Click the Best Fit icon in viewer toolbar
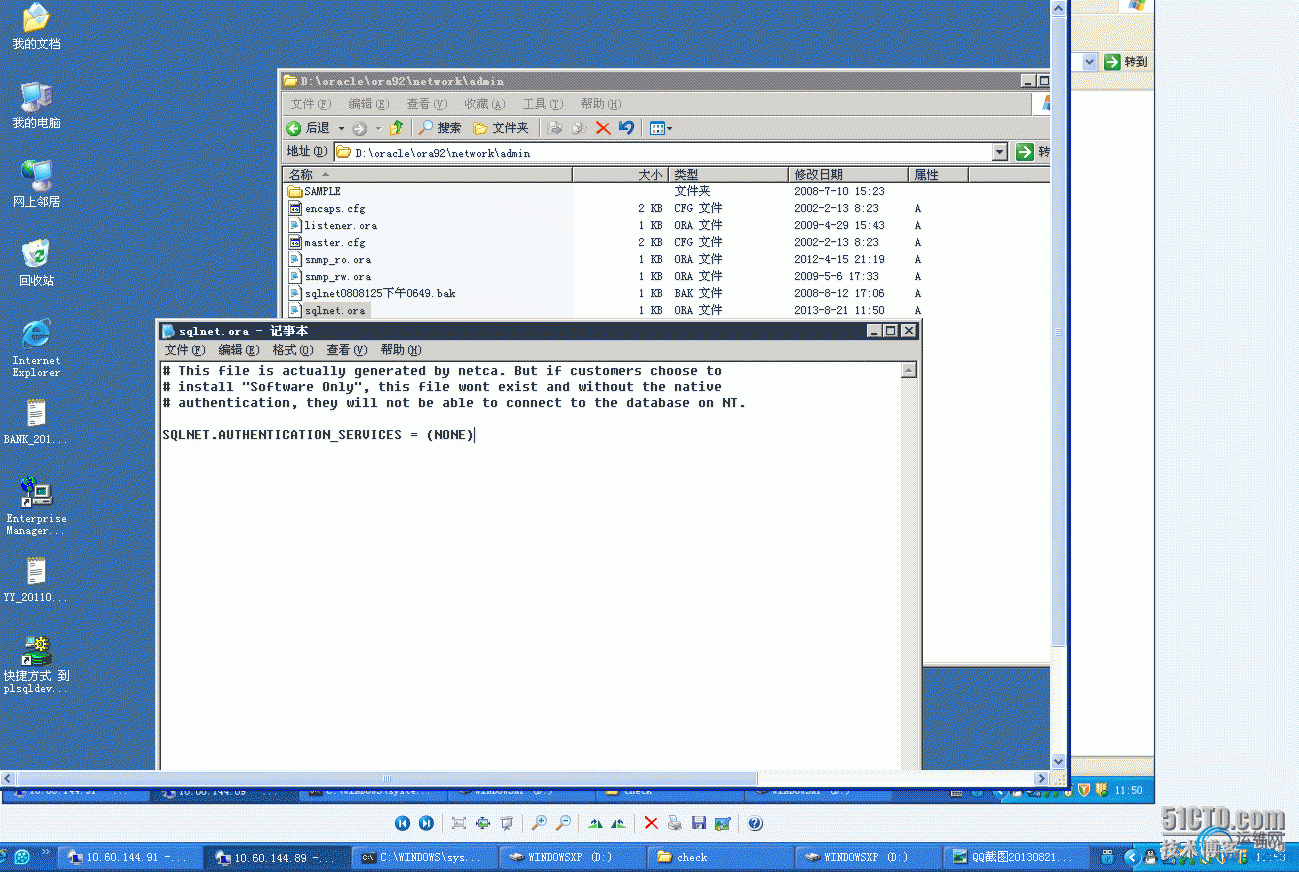Screen dimensions: 1299x872 coord(459,823)
